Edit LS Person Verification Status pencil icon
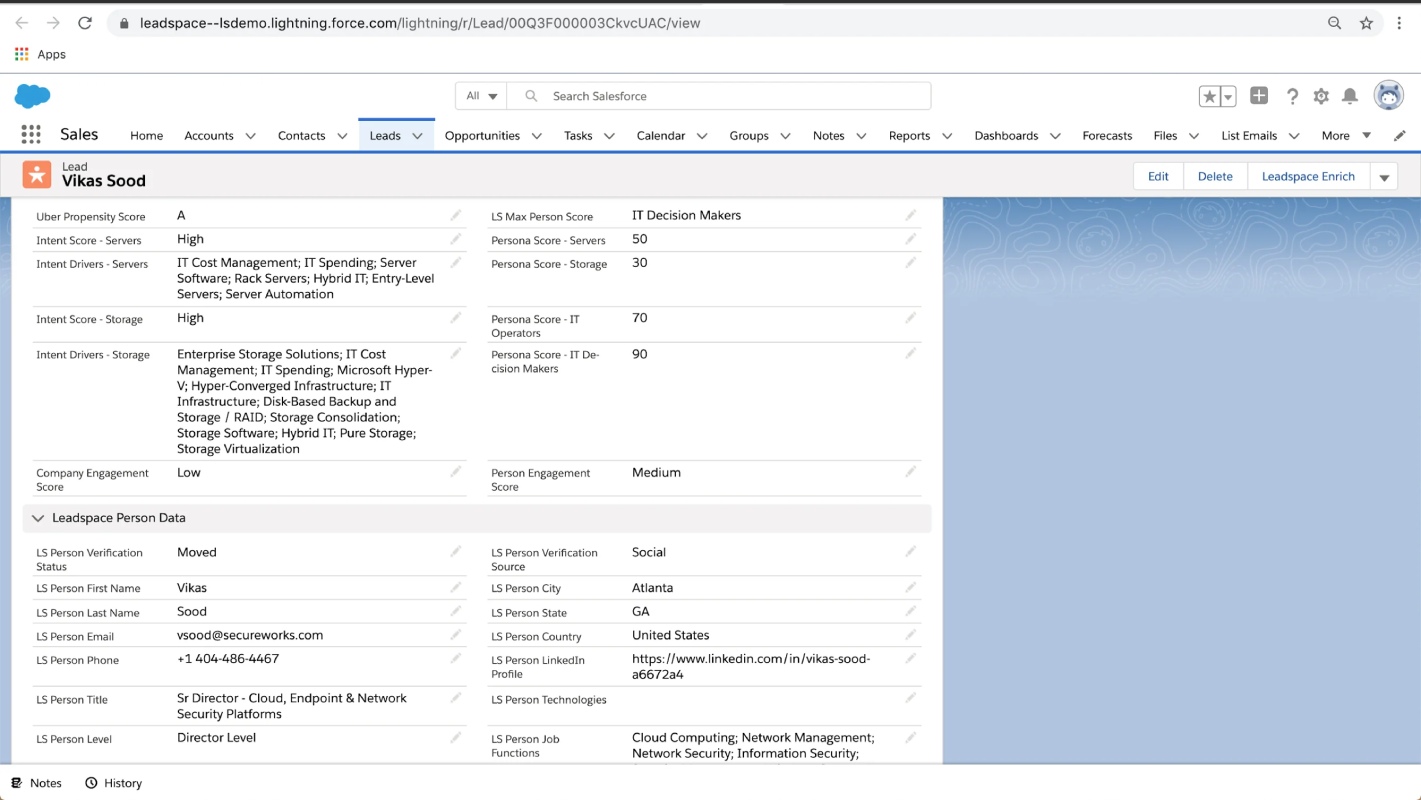This screenshot has height=800, width=1421. (x=455, y=552)
